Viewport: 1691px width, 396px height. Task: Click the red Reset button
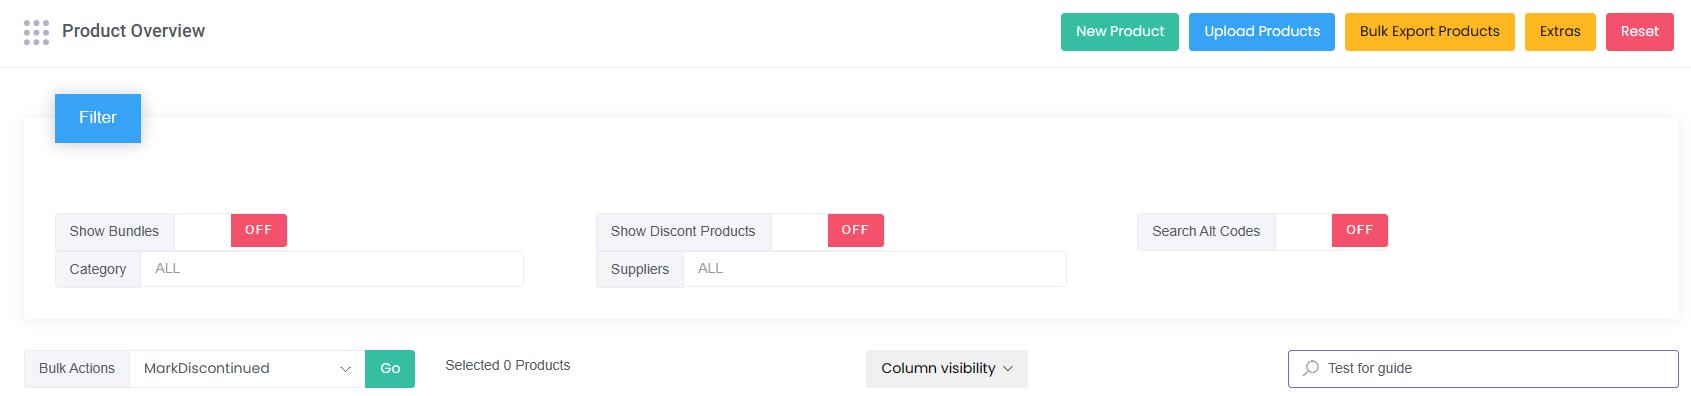tap(1640, 32)
